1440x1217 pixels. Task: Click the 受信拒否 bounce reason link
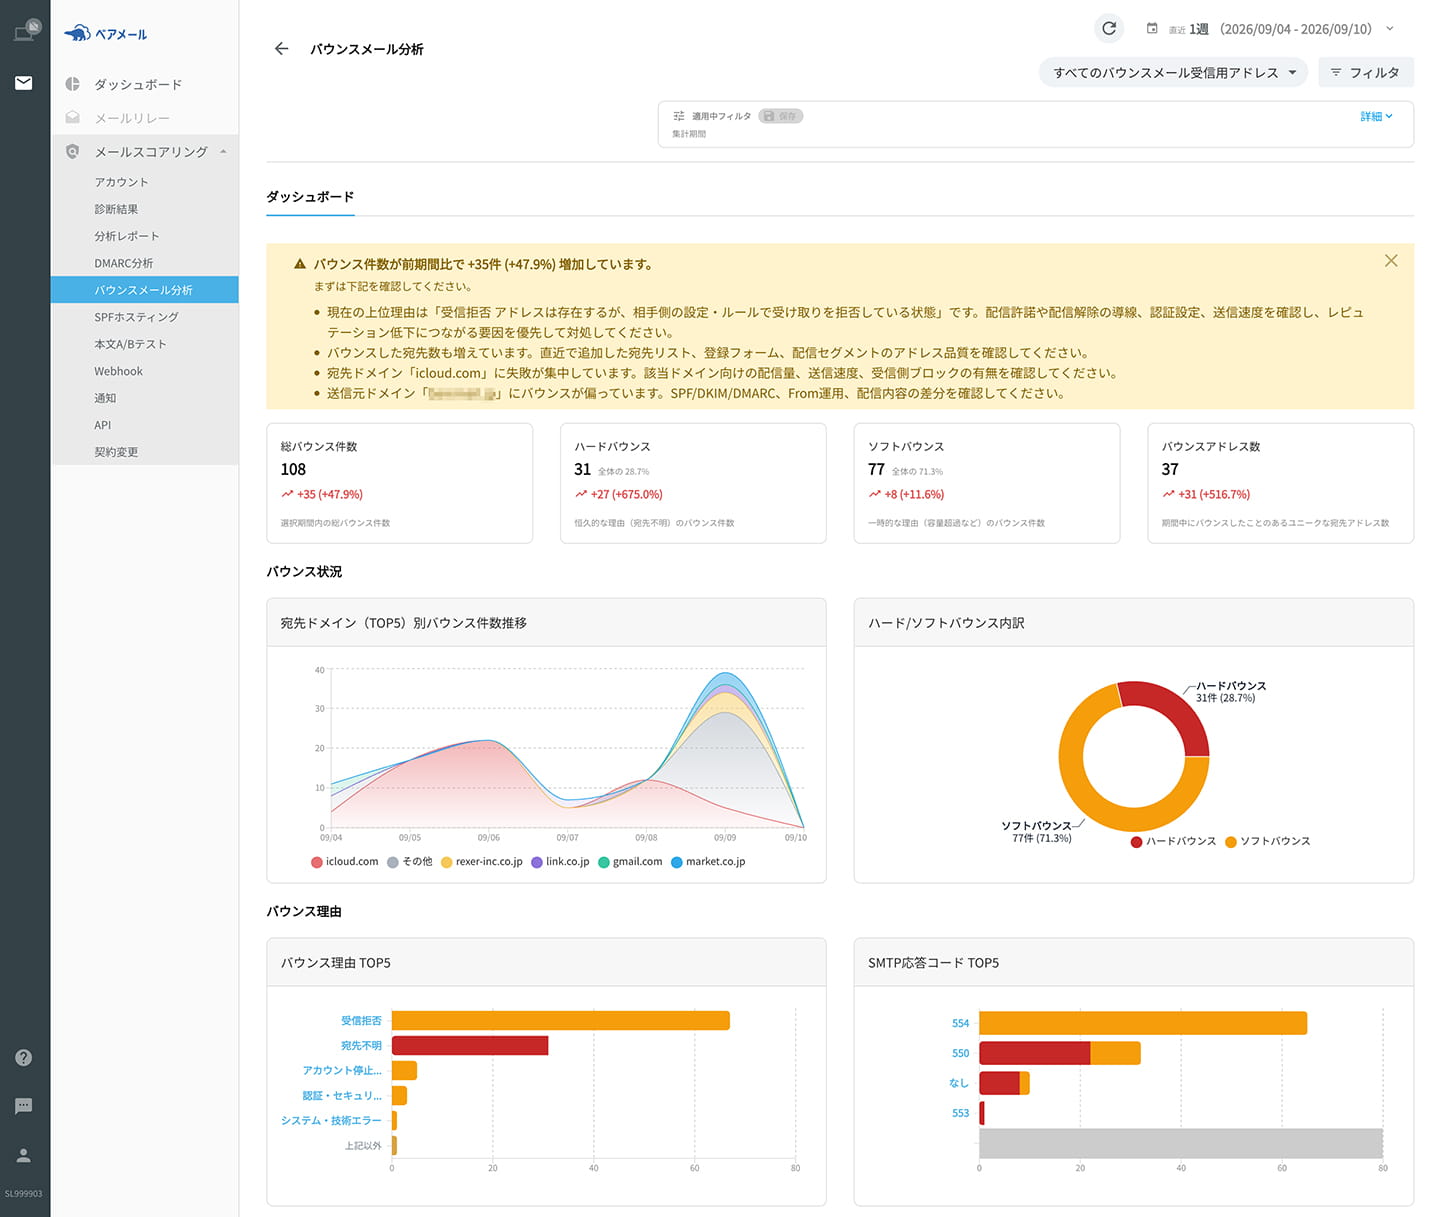pos(361,1021)
